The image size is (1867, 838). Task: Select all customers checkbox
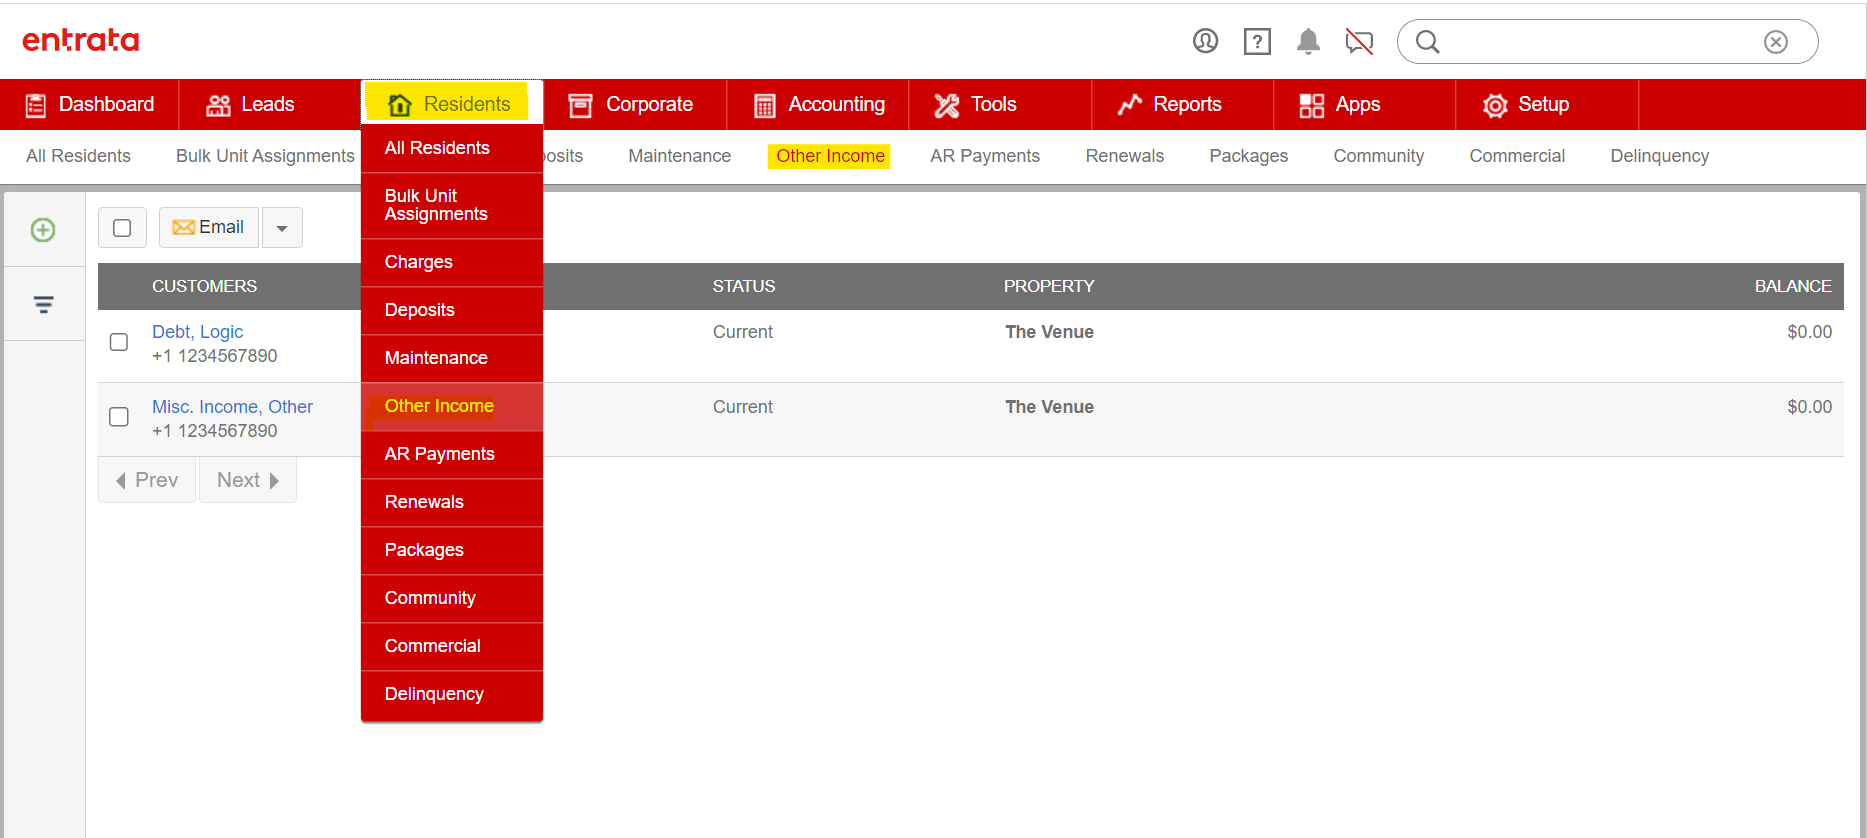click(x=122, y=228)
